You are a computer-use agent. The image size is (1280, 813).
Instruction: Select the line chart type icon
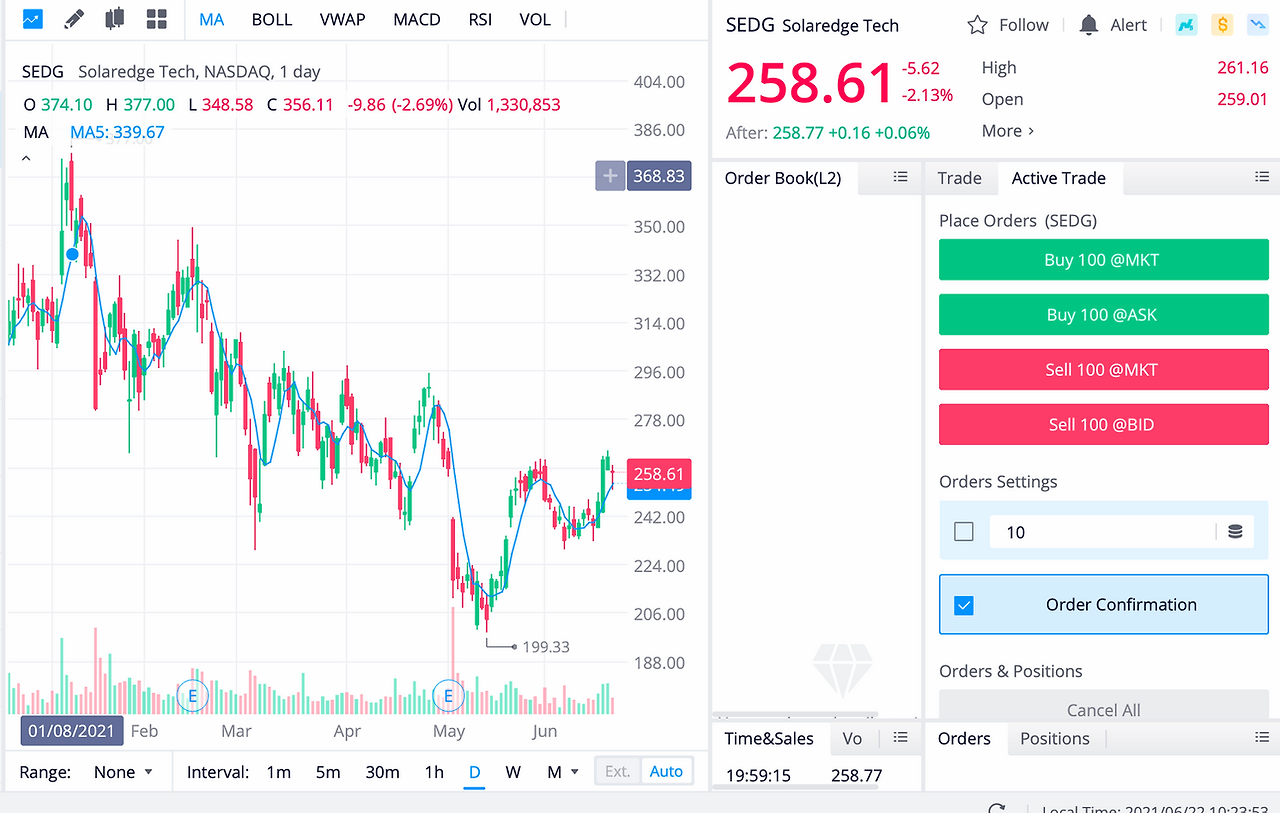(x=32, y=19)
